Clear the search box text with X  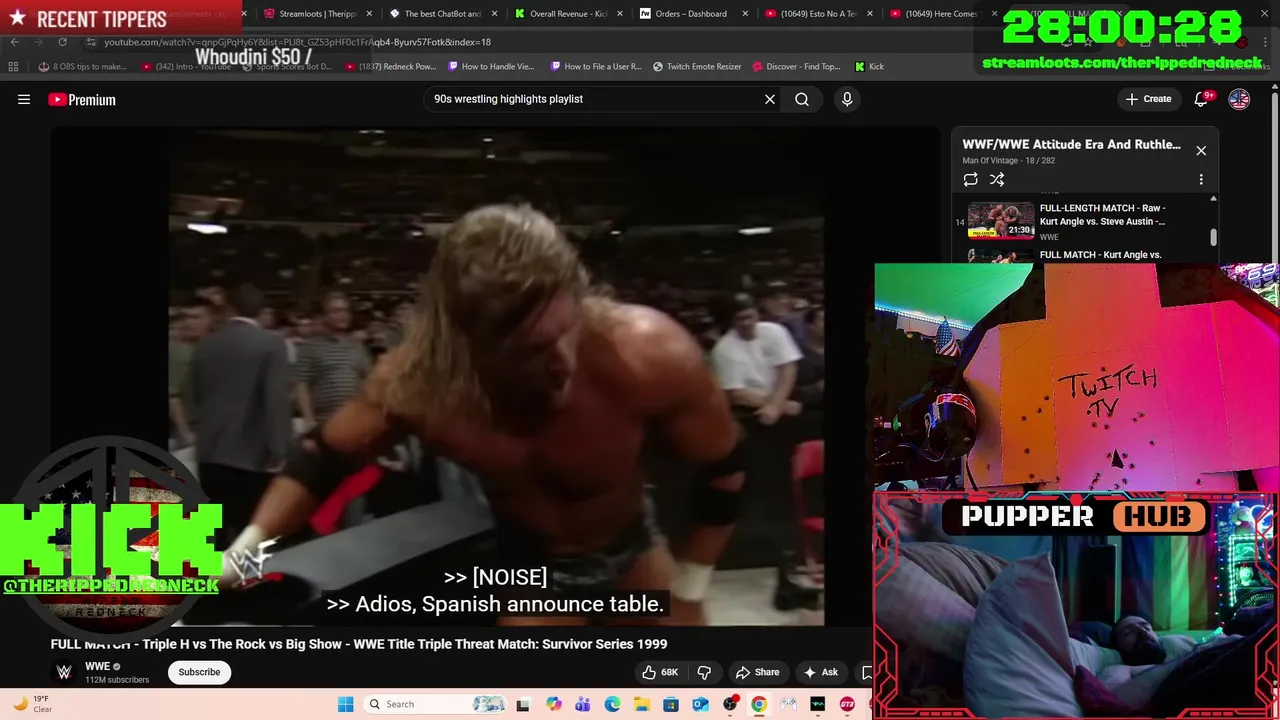[x=770, y=99]
